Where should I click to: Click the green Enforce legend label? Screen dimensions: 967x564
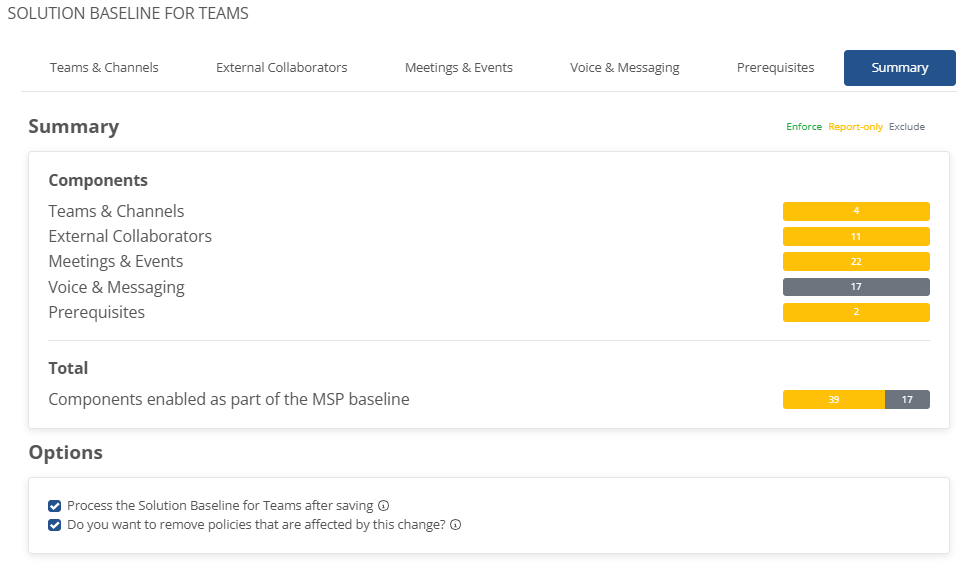(804, 126)
